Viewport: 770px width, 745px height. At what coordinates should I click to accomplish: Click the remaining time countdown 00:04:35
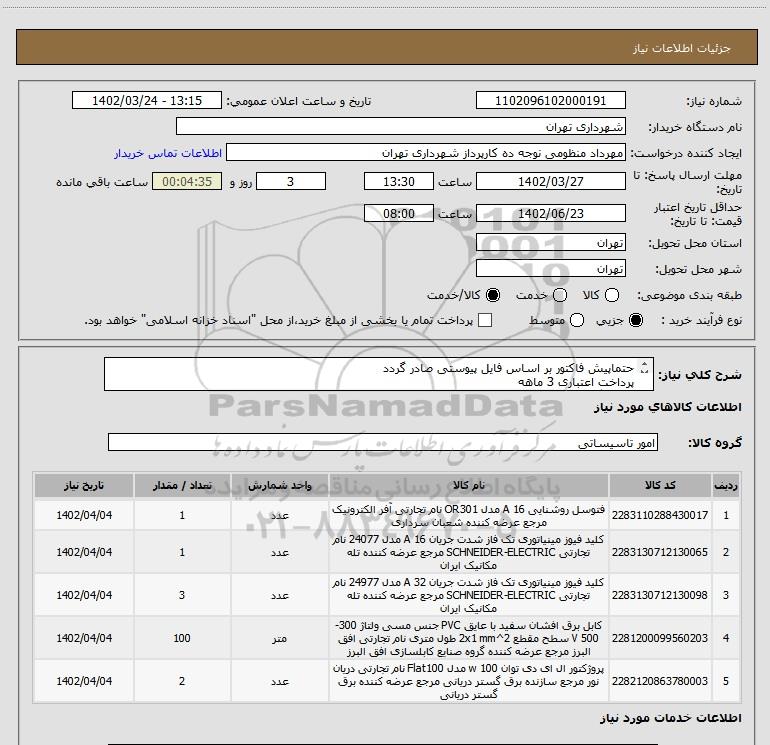(x=187, y=181)
